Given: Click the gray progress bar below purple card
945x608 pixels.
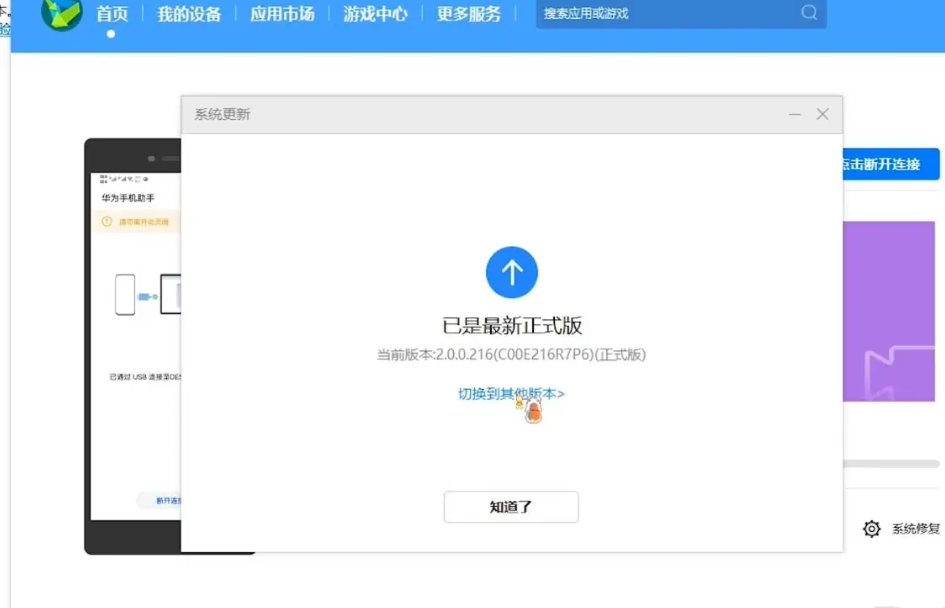Looking at the screenshot, I should [891, 464].
